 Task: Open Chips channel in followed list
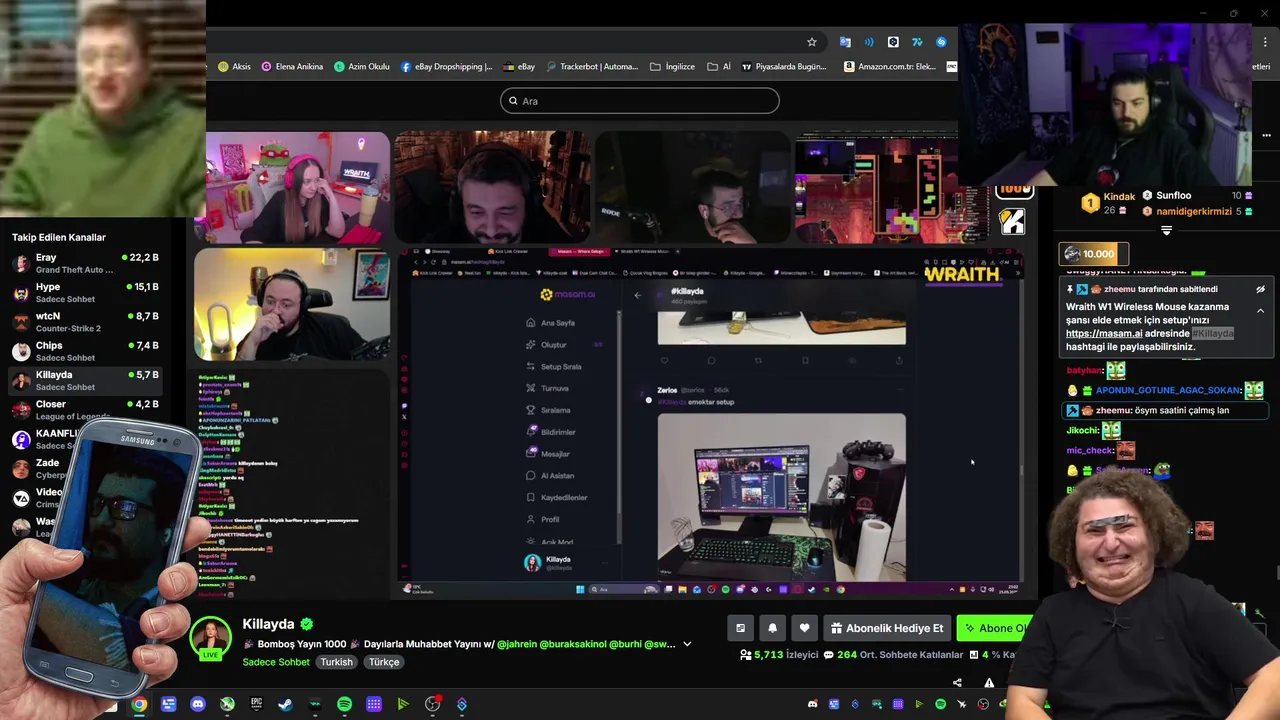tap(86, 351)
